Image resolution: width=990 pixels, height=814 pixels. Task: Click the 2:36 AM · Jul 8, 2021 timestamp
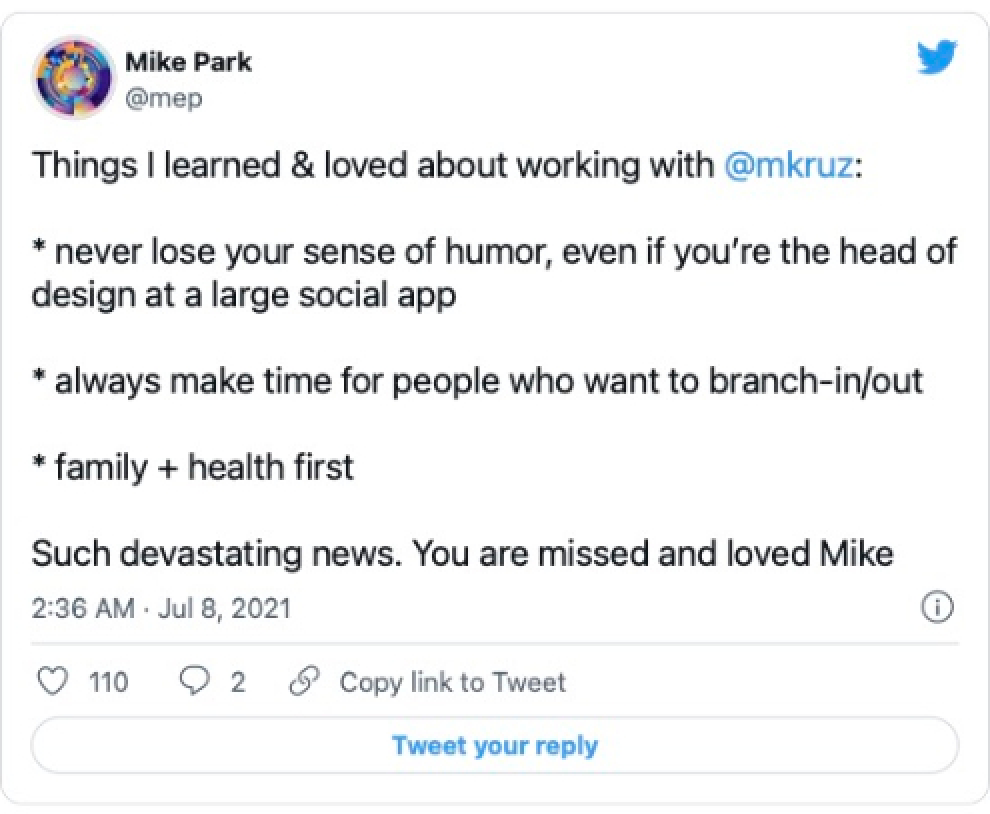[161, 608]
